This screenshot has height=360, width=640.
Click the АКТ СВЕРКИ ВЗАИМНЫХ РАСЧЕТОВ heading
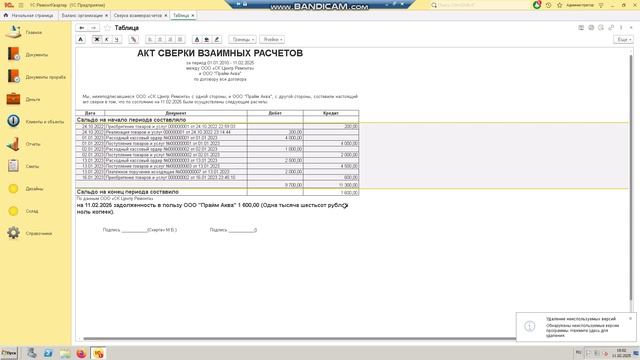(x=220, y=53)
